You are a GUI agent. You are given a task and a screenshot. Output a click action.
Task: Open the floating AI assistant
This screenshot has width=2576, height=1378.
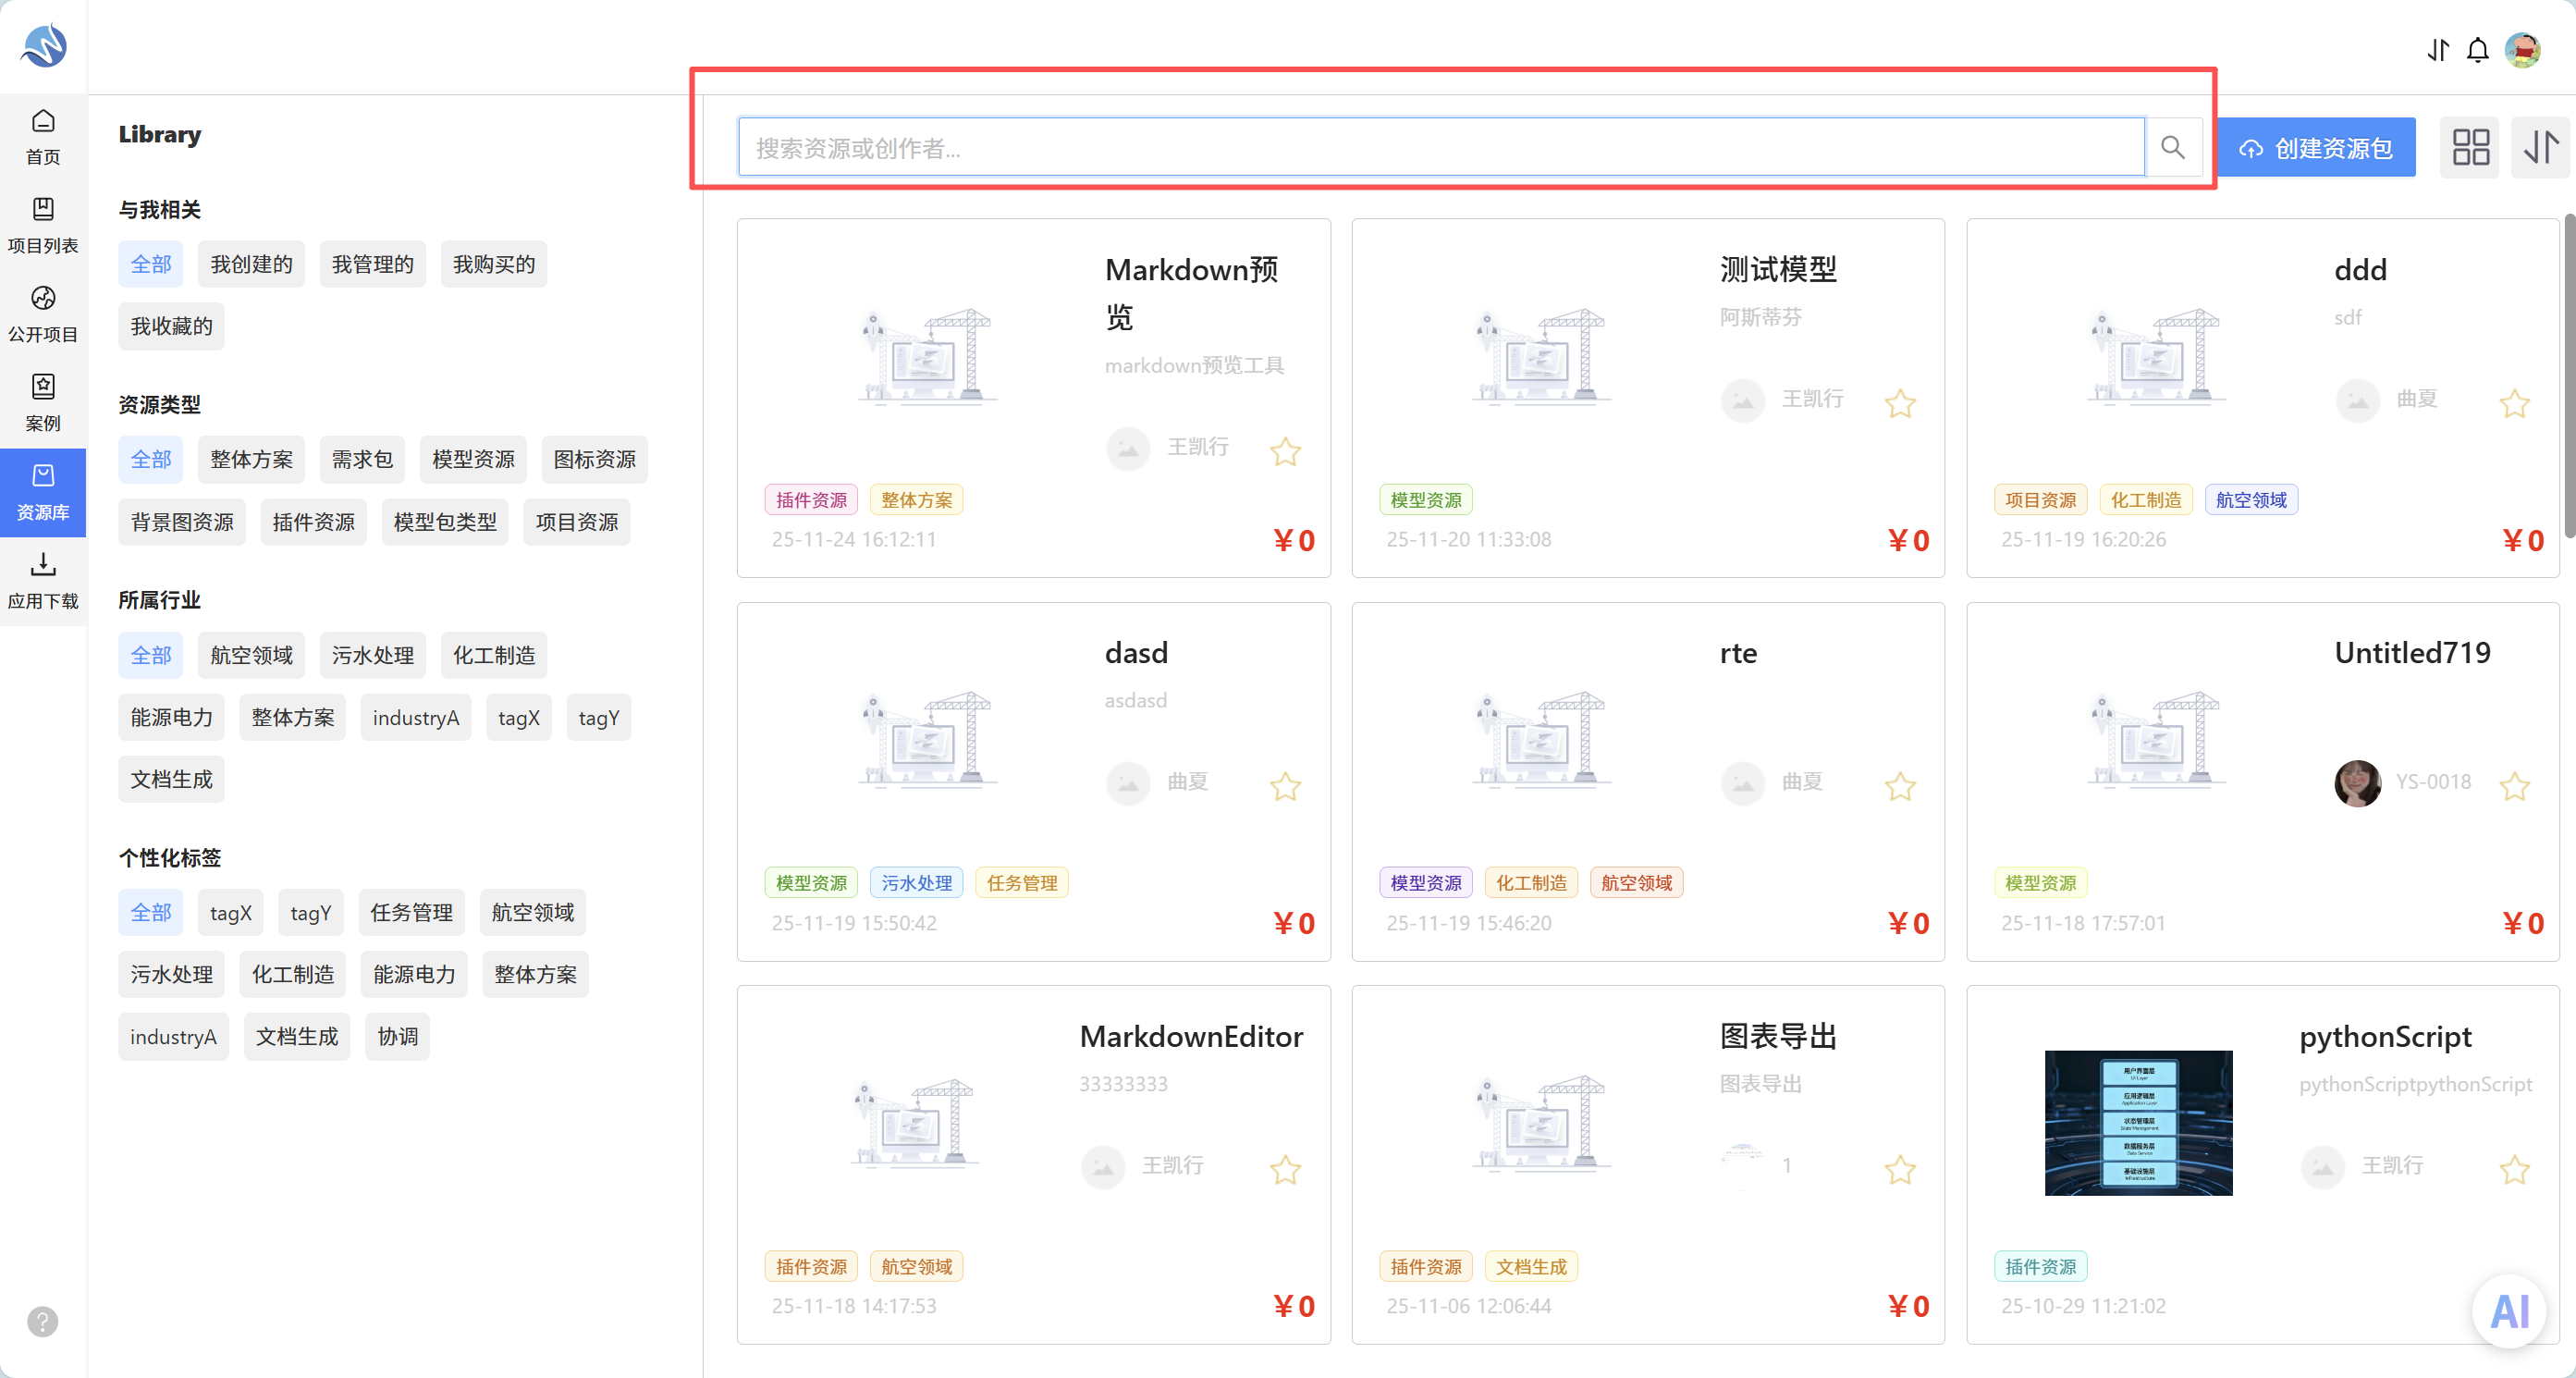click(2508, 1311)
